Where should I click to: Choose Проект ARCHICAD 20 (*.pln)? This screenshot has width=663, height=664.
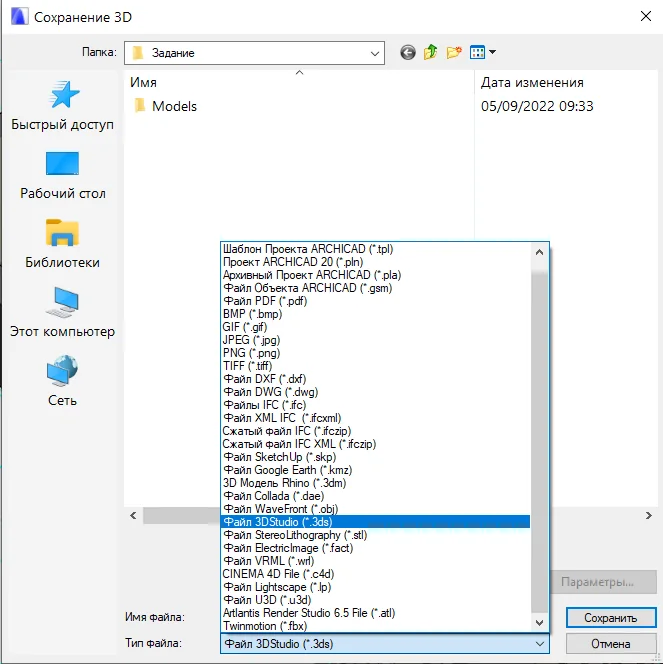pyautogui.click(x=375, y=262)
